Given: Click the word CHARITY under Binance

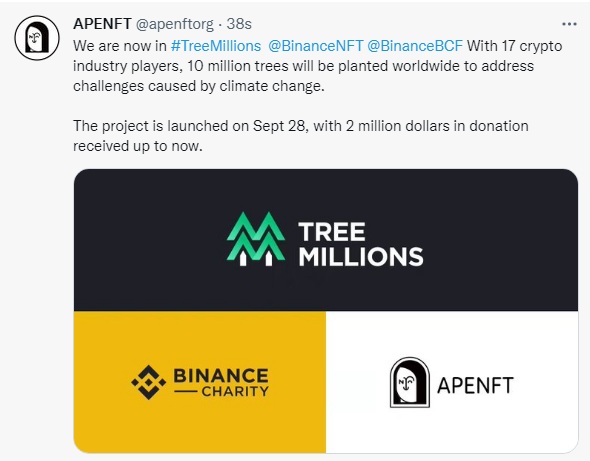Looking at the screenshot, I should pos(235,392).
